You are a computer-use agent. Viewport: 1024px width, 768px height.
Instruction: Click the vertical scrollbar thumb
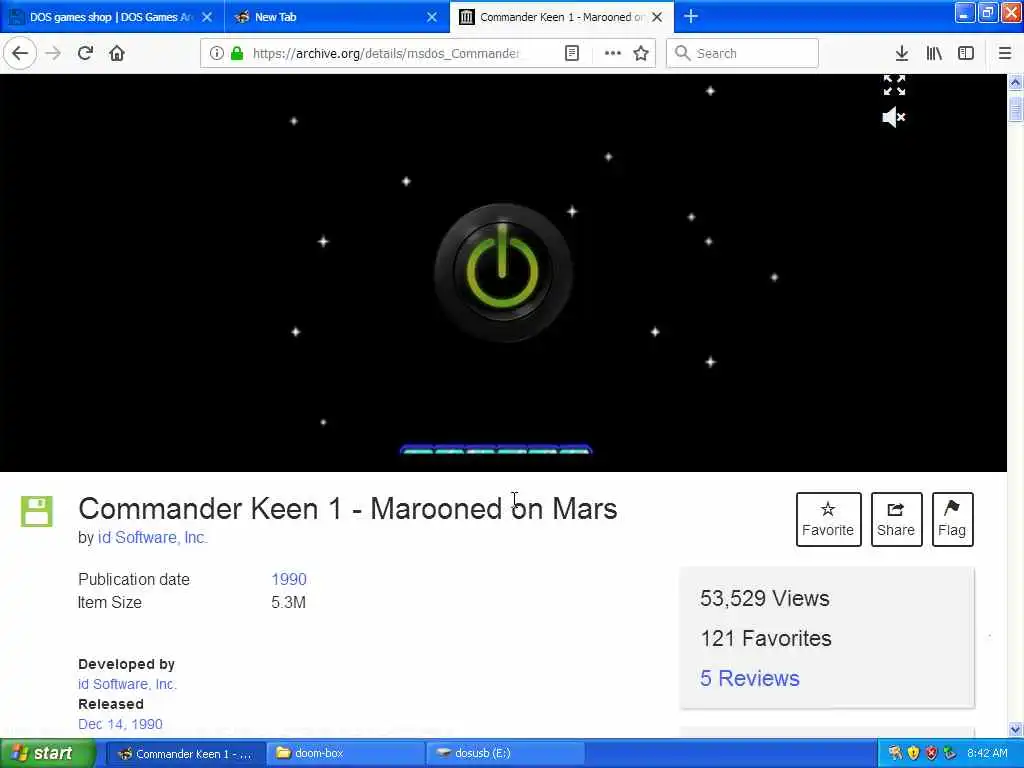(x=1015, y=108)
